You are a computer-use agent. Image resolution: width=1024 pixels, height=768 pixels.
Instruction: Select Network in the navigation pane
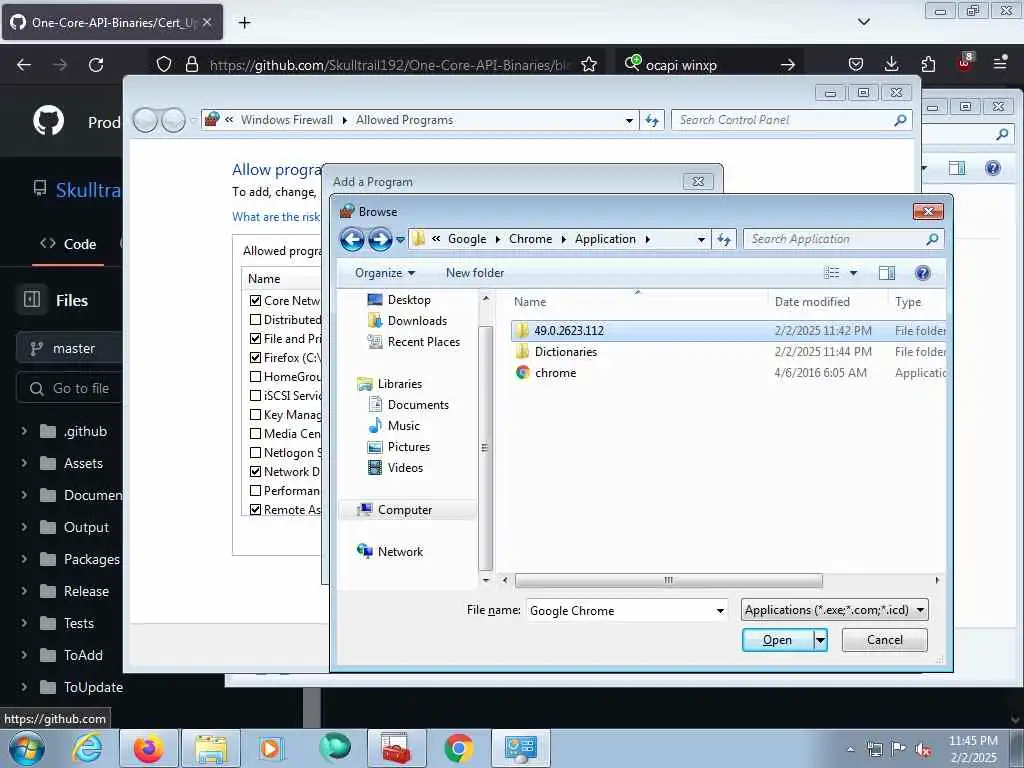(390, 552)
